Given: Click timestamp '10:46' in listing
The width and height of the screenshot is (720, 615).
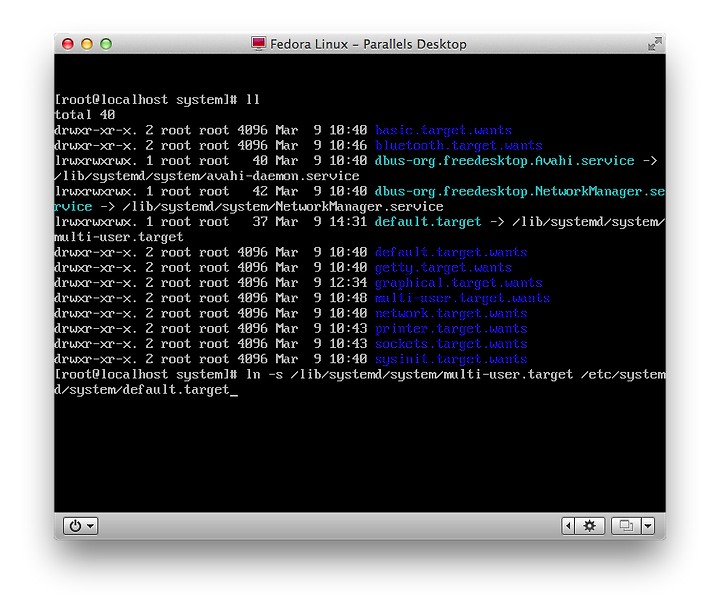Looking at the screenshot, I should 348,146.
